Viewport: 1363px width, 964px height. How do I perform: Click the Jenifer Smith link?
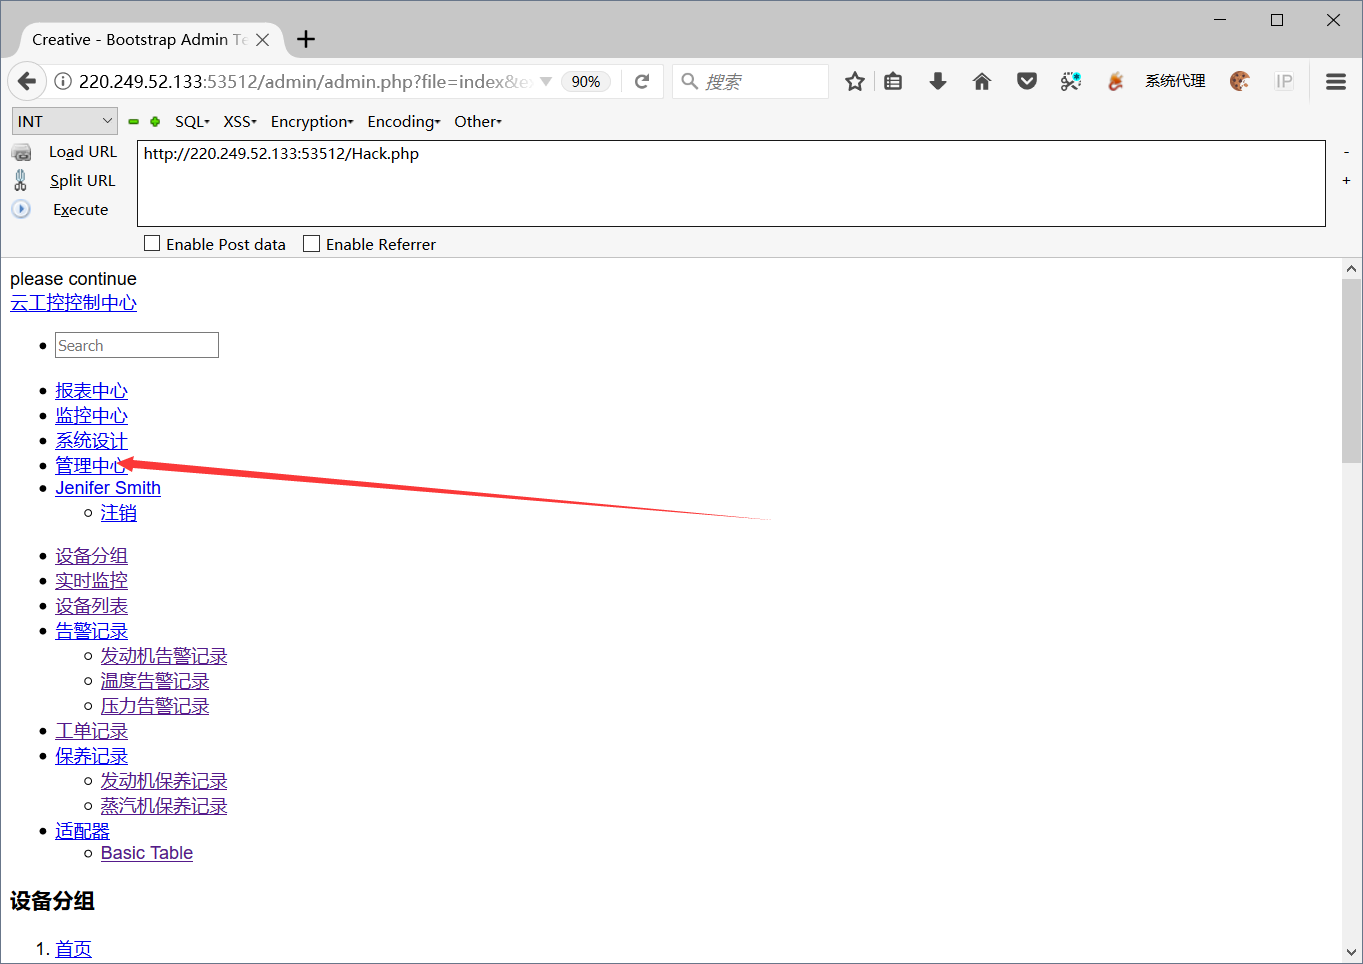point(107,488)
